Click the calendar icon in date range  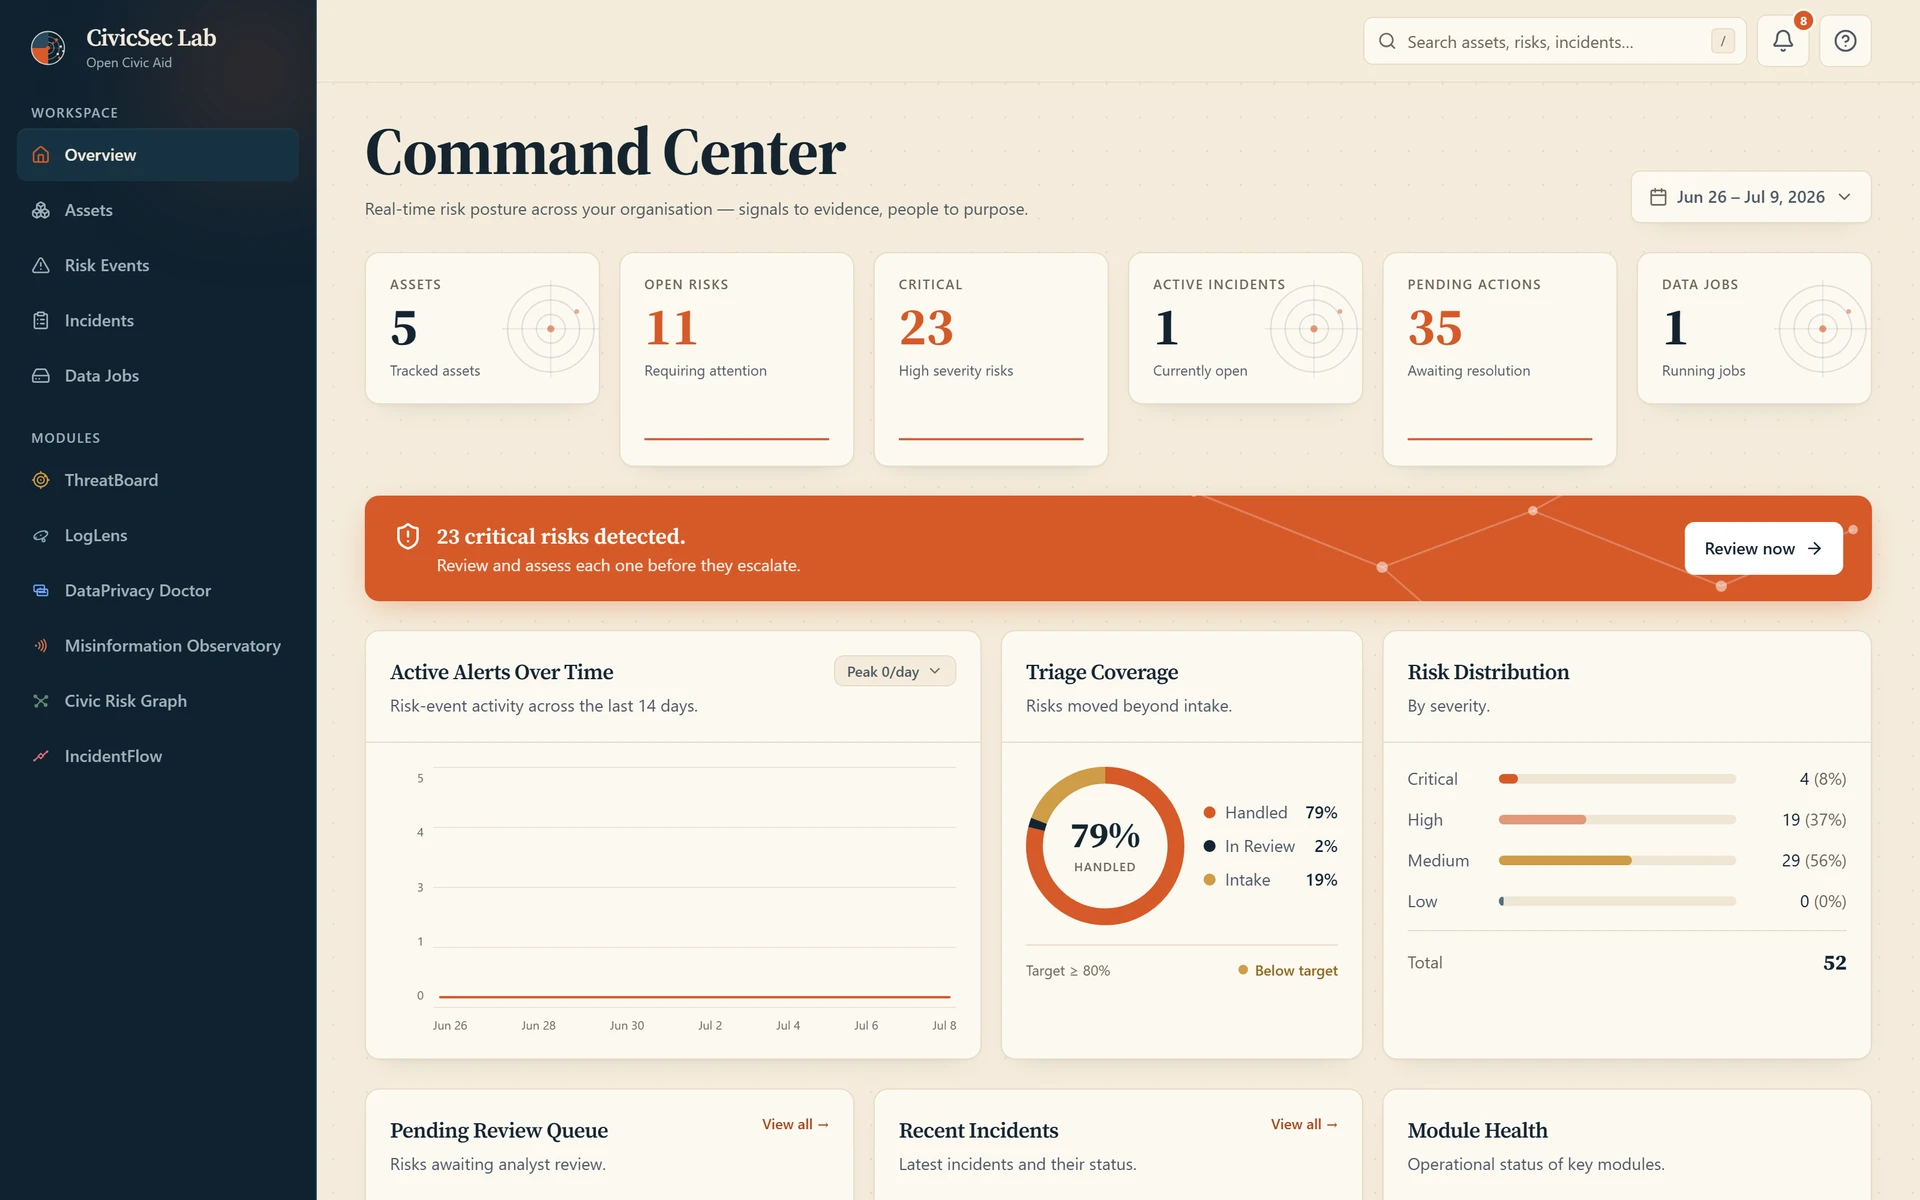pyautogui.click(x=1658, y=197)
